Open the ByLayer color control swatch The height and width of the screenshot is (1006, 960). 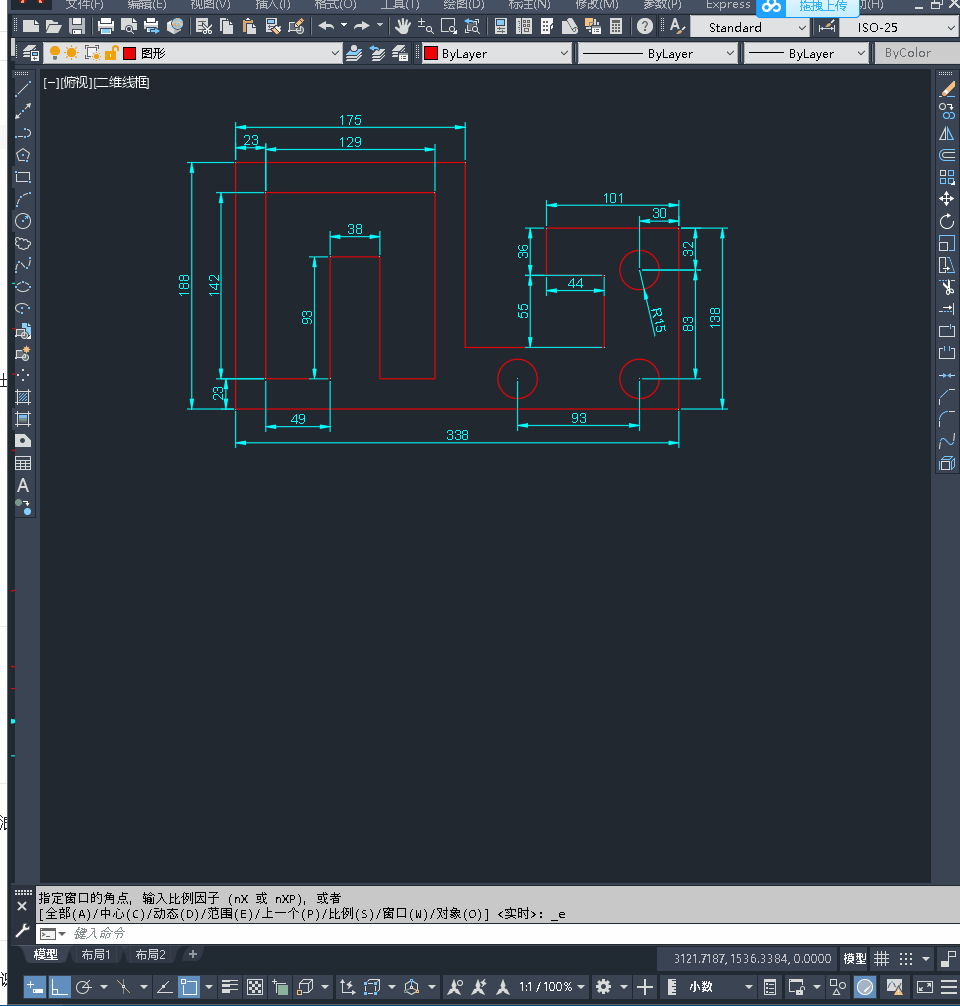coord(496,53)
